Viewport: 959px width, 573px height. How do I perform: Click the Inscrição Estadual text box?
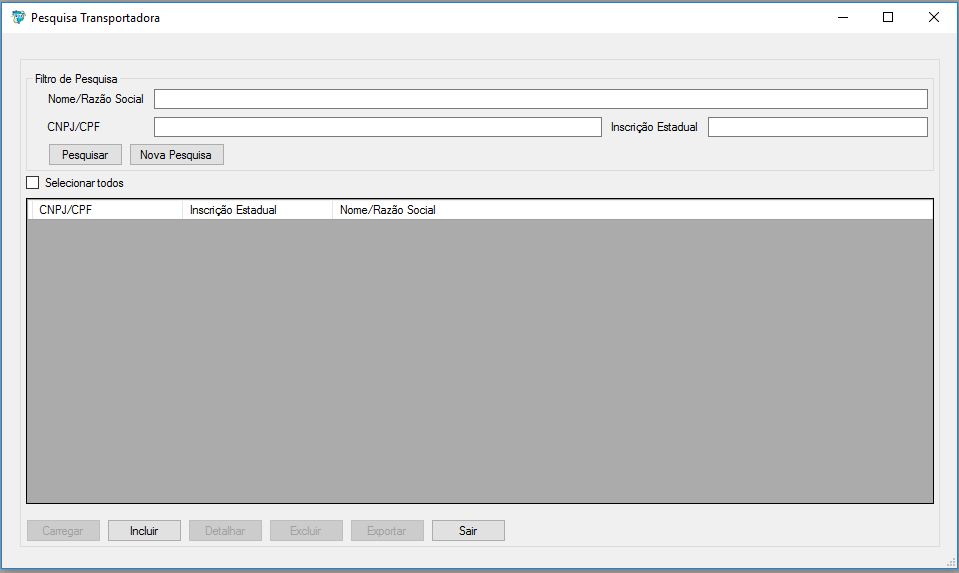(818, 127)
